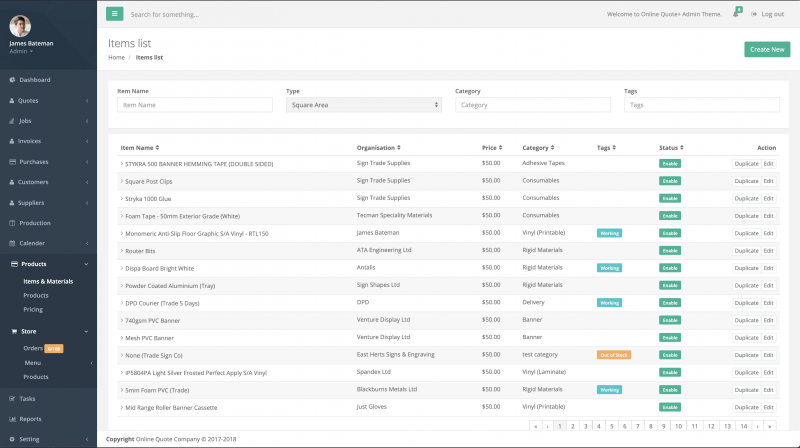
Task: Expand the Jobs menu chevron
Action: coord(87,121)
